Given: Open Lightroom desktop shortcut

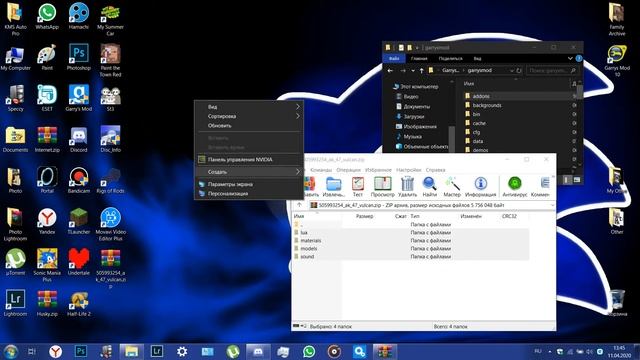Looking at the screenshot, I should [x=16, y=303].
